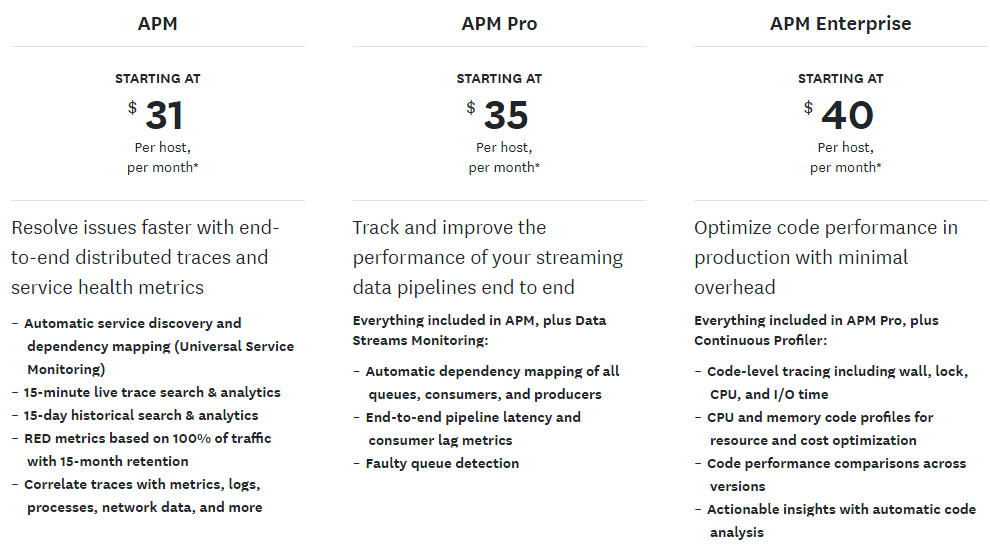990x548 pixels.
Task: Click "End-to-end pipeline latency" feature
Action: point(472,418)
